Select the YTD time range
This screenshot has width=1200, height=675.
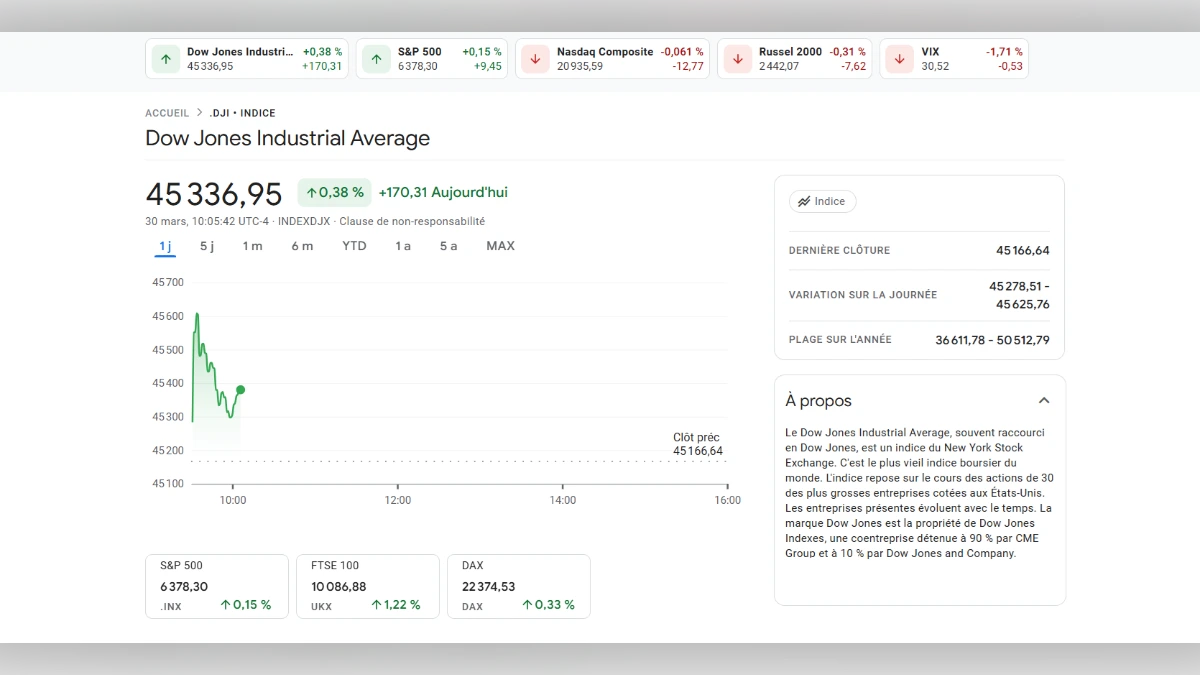pyautogui.click(x=354, y=245)
